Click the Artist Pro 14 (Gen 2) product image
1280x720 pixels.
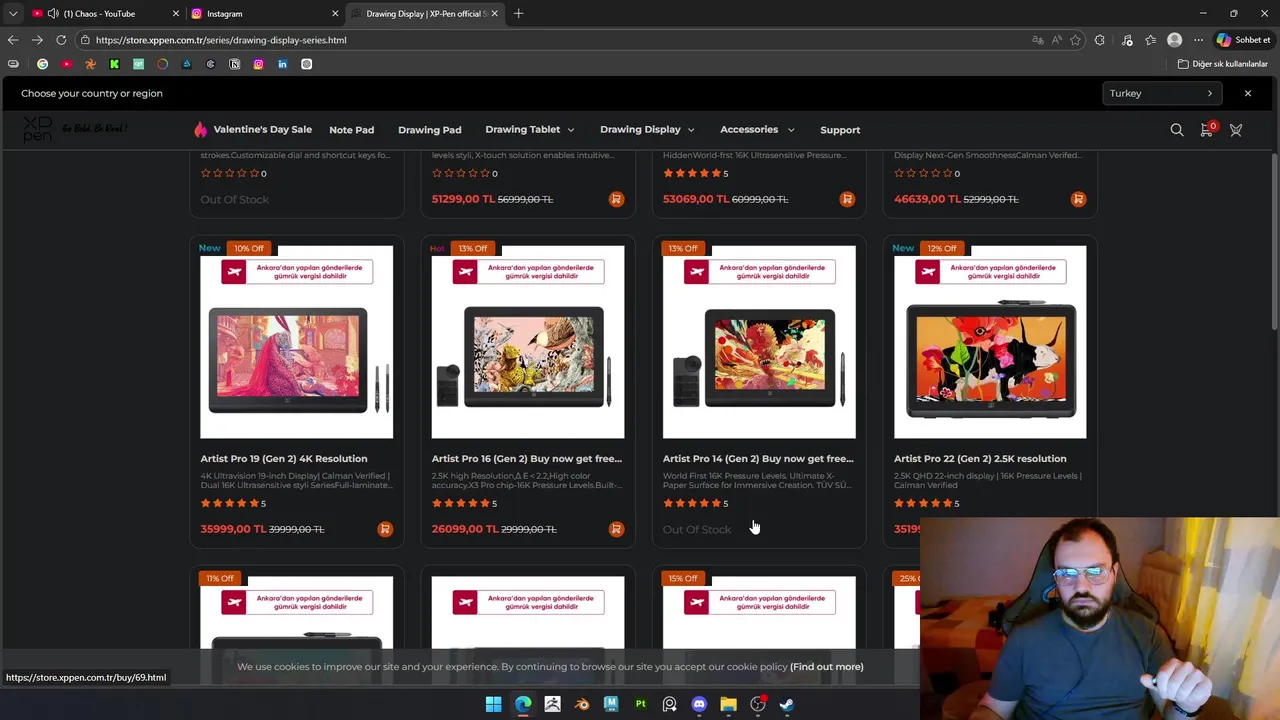coord(759,342)
